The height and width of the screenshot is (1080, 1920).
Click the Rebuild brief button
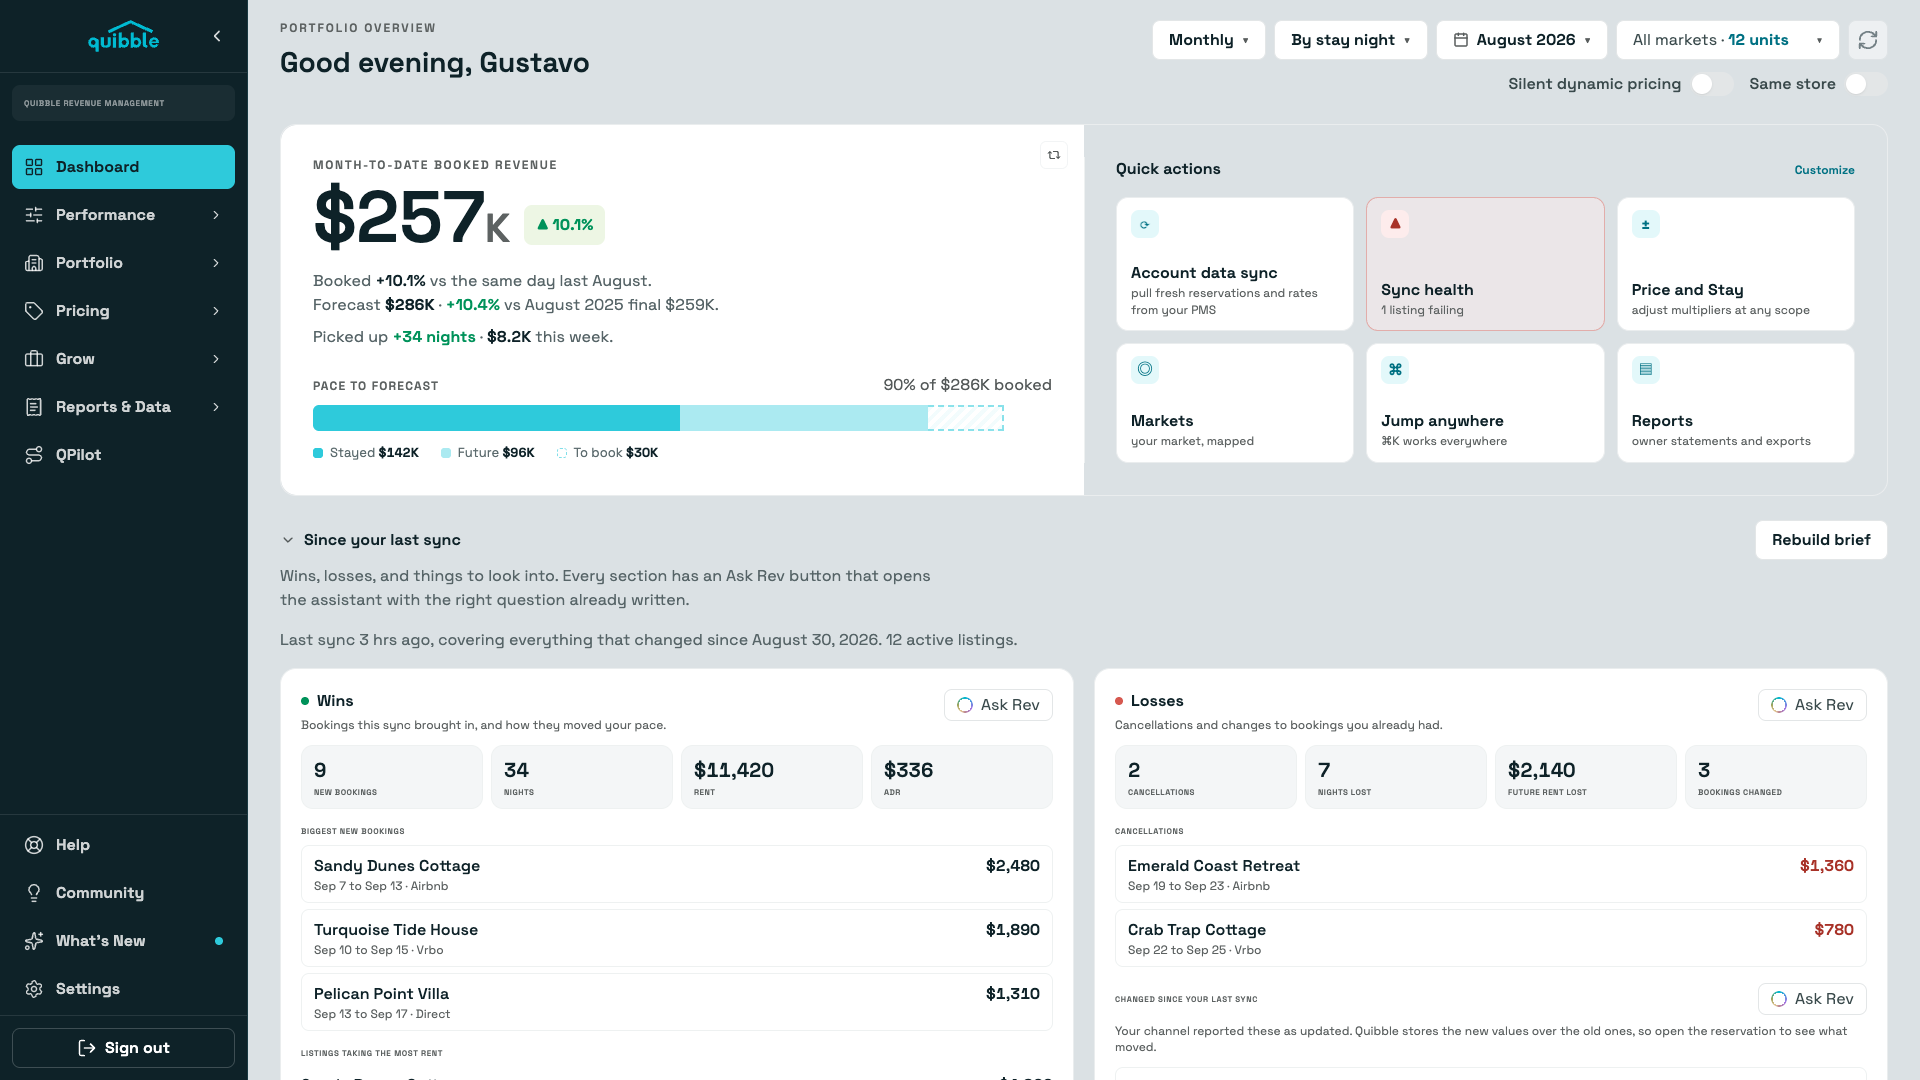(x=1821, y=540)
